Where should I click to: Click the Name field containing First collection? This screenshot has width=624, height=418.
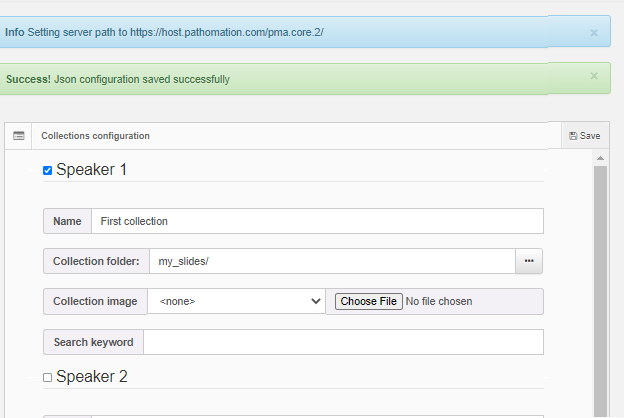316,221
